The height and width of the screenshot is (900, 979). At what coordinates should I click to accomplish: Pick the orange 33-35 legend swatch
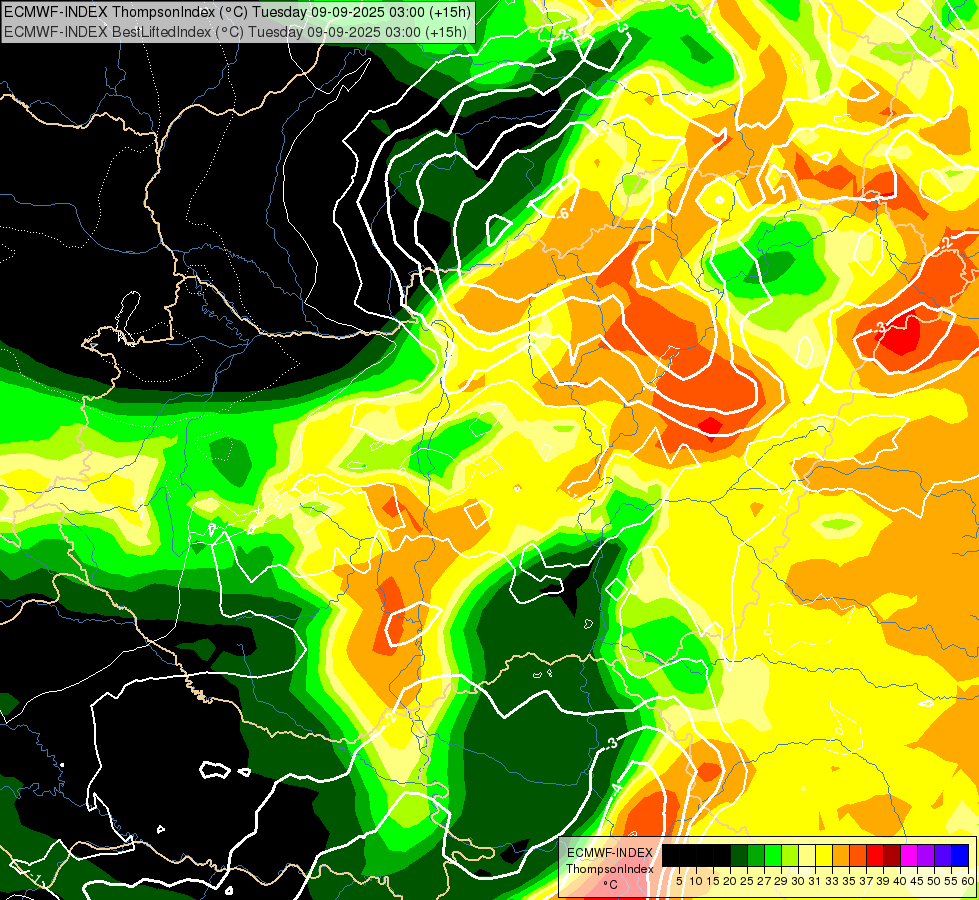[841, 855]
